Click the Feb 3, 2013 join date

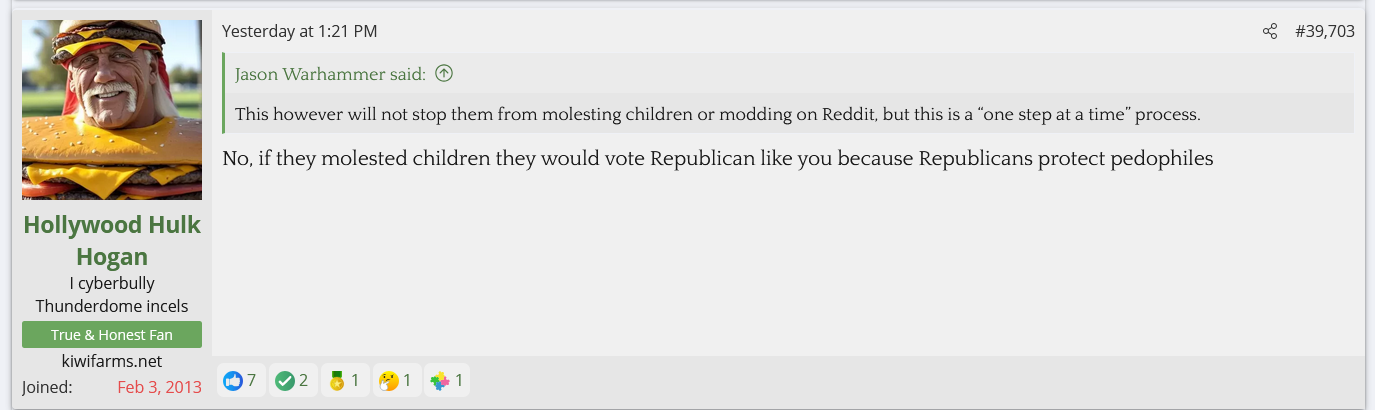(159, 387)
